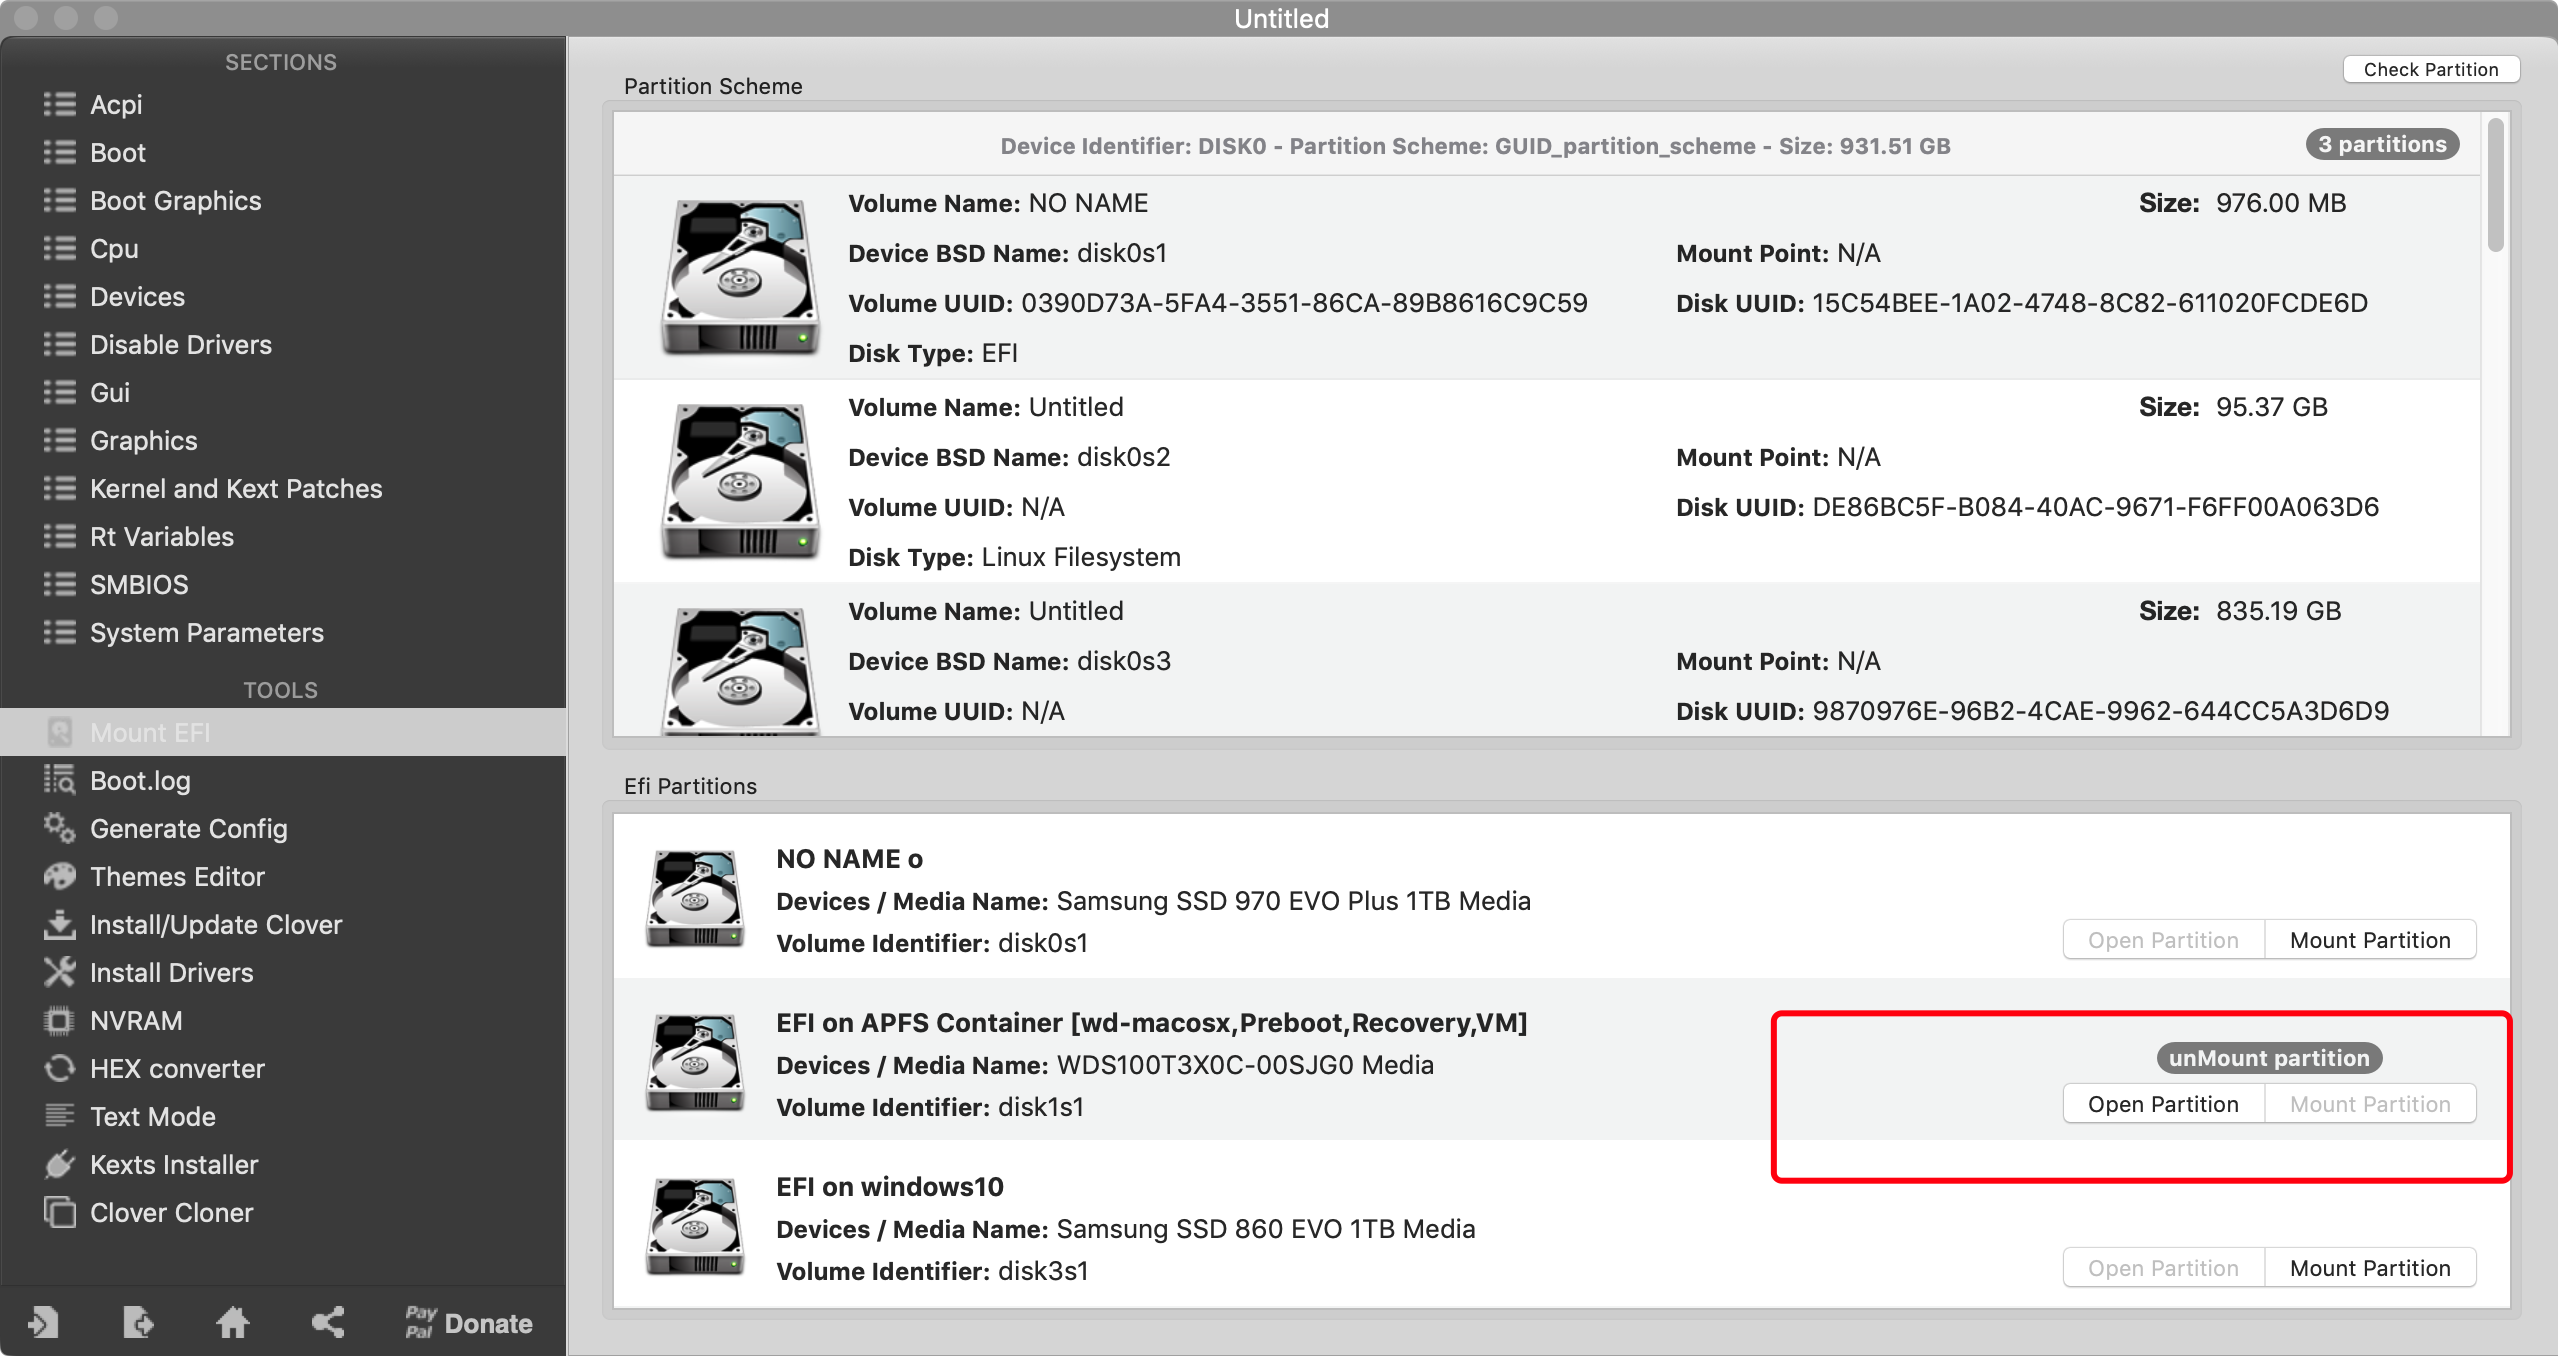
Task: Go to Kernel and Kext Patches
Action: point(236,488)
